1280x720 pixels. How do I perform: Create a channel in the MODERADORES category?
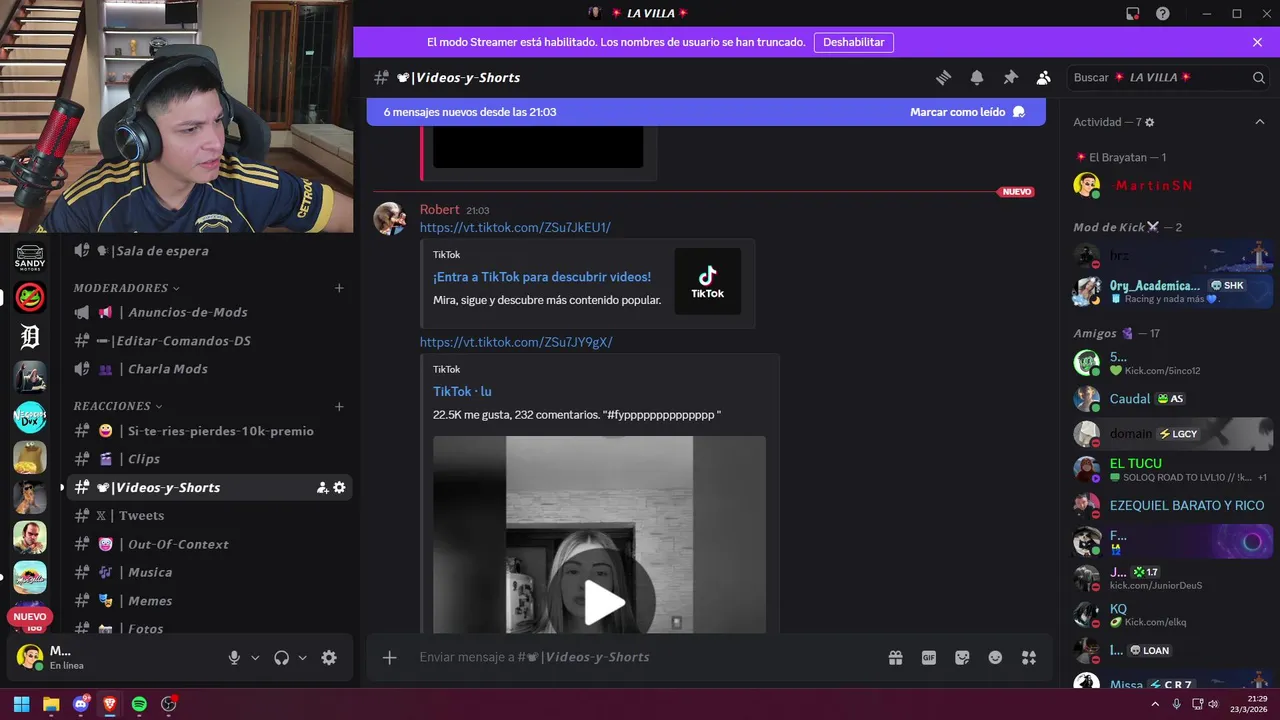pos(339,288)
